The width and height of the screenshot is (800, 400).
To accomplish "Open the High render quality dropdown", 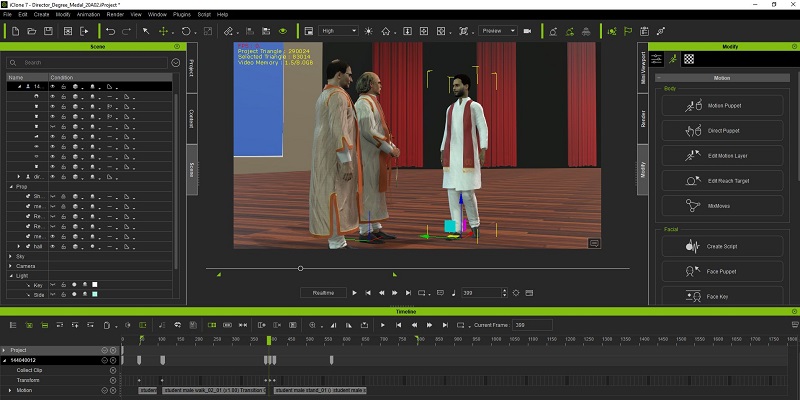I will click(x=339, y=31).
